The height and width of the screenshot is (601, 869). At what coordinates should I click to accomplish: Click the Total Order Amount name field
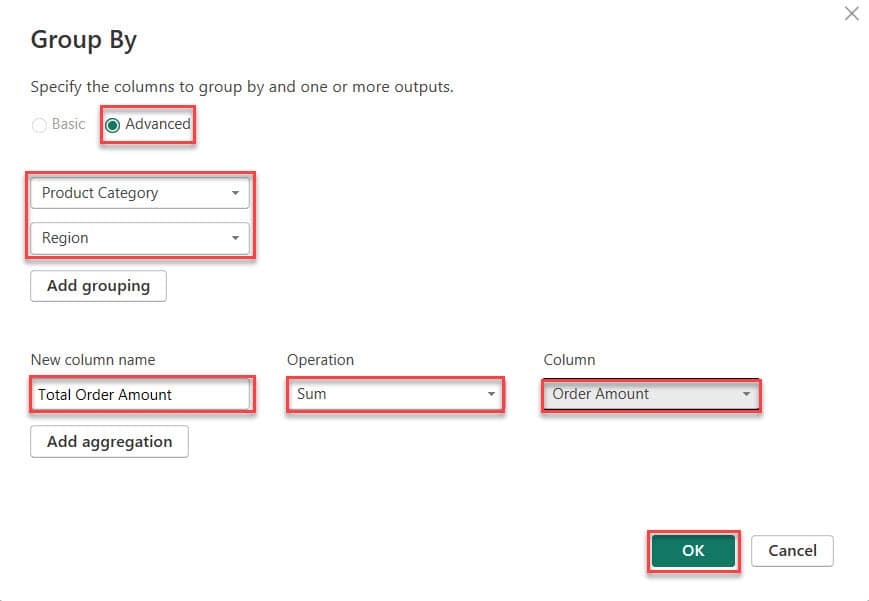pyautogui.click(x=141, y=395)
